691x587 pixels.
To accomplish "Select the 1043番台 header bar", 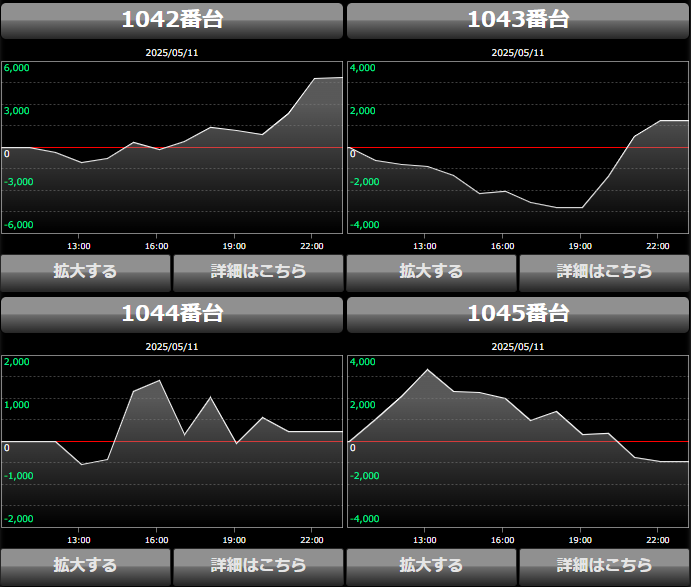I will coord(518,20).
